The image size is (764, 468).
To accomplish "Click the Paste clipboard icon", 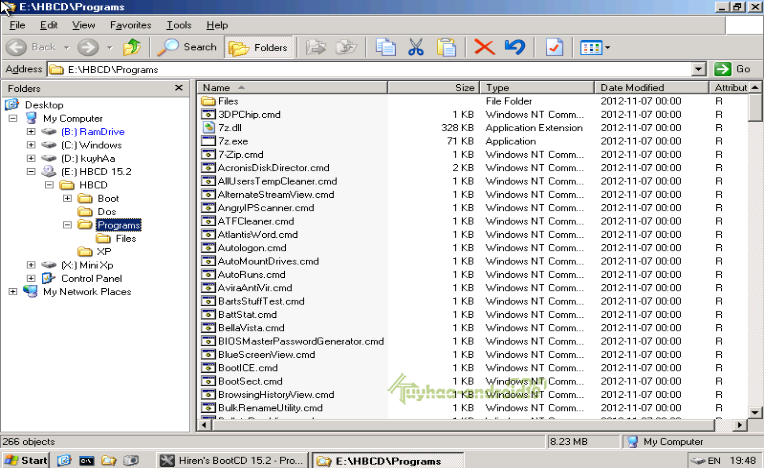I will pos(446,47).
